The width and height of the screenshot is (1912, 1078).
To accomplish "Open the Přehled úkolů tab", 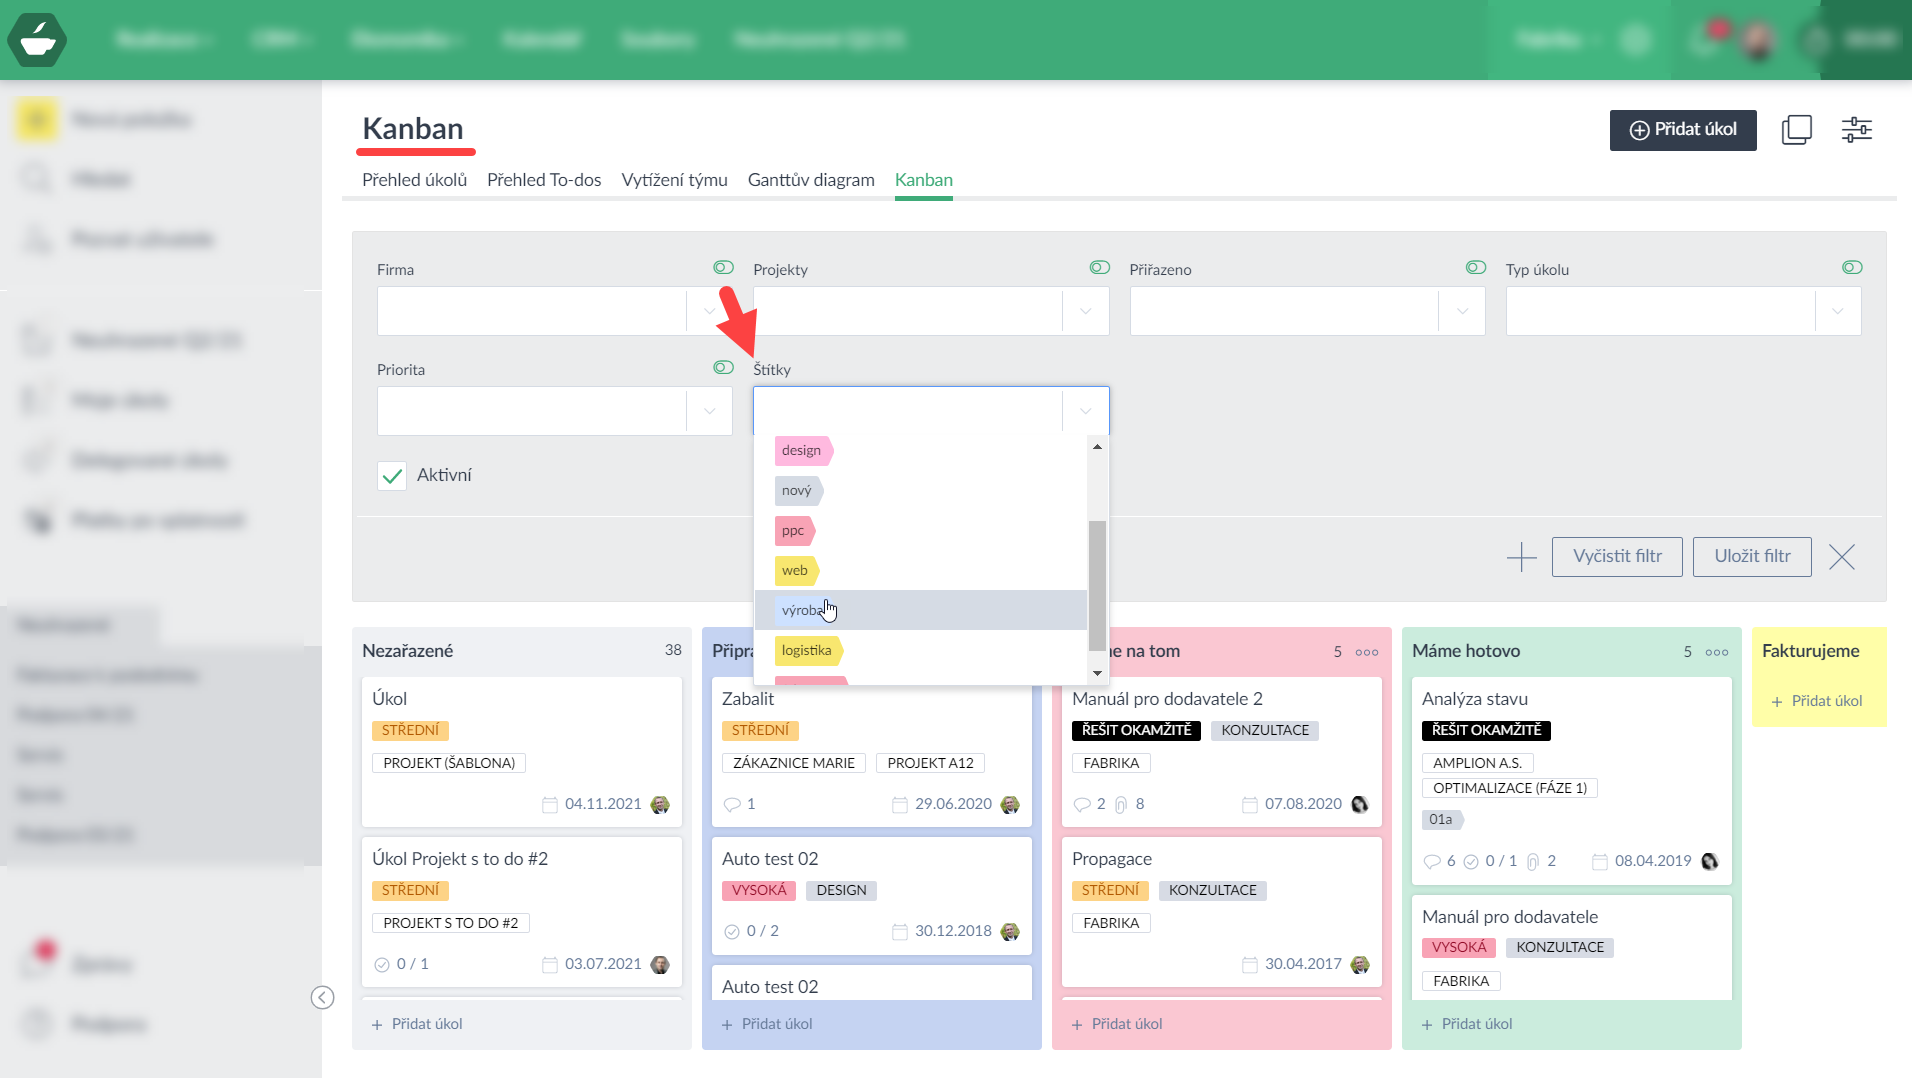I will 414,180.
